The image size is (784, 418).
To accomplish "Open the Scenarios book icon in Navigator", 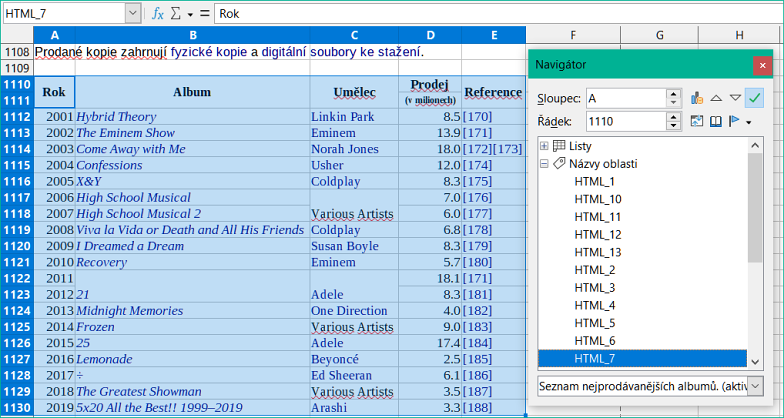I will click(x=716, y=122).
